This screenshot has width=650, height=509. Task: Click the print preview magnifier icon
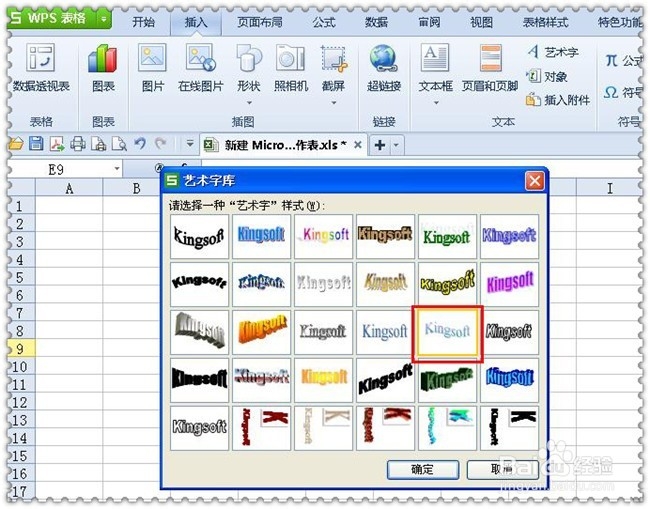[x=119, y=144]
